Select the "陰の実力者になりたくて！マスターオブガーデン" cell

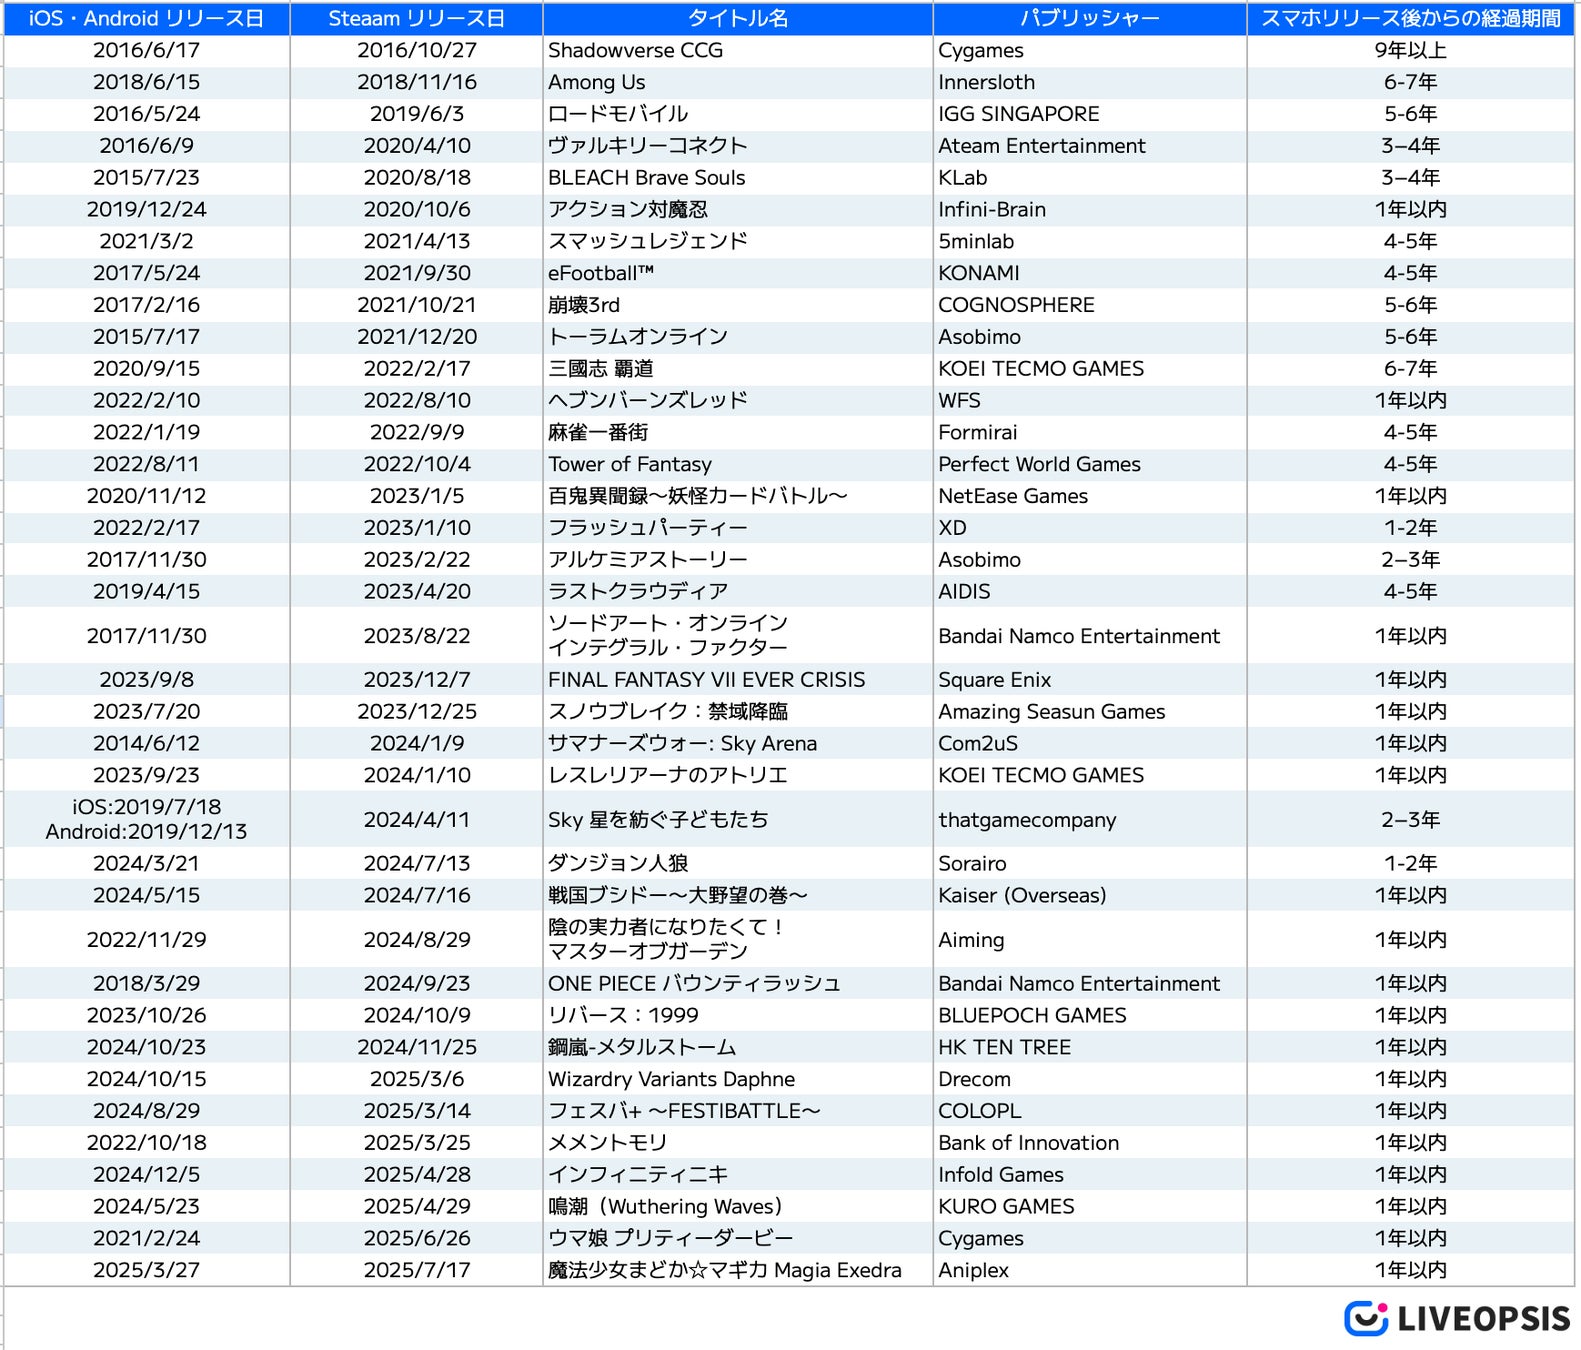(x=738, y=940)
